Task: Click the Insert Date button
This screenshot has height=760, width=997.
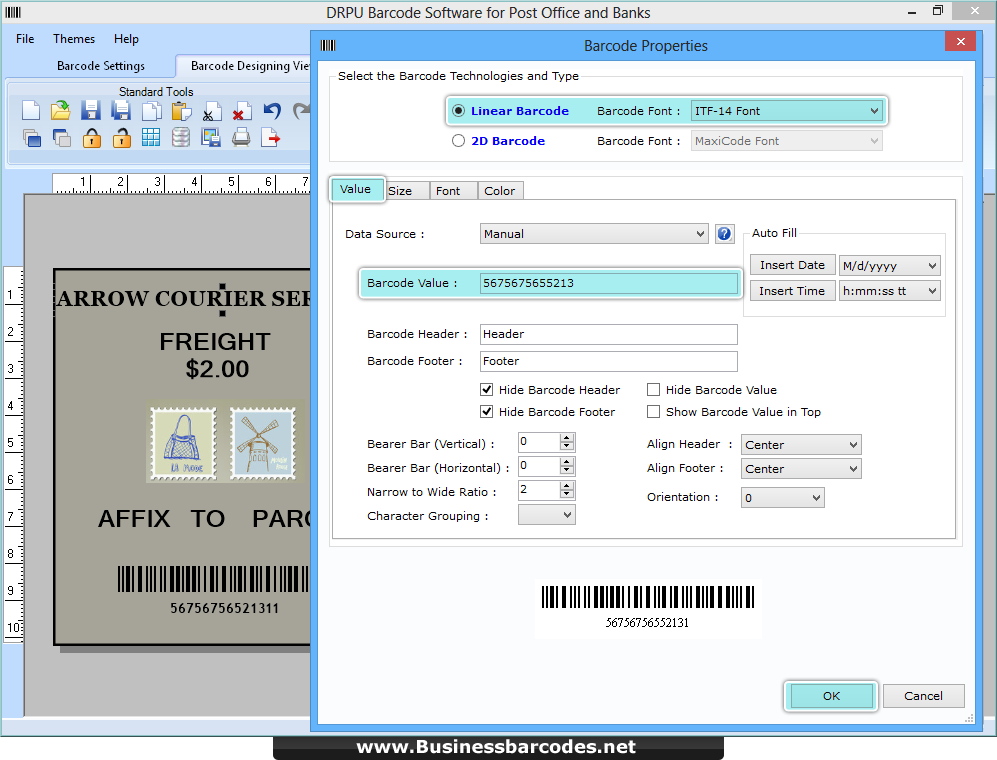Action: [792, 264]
